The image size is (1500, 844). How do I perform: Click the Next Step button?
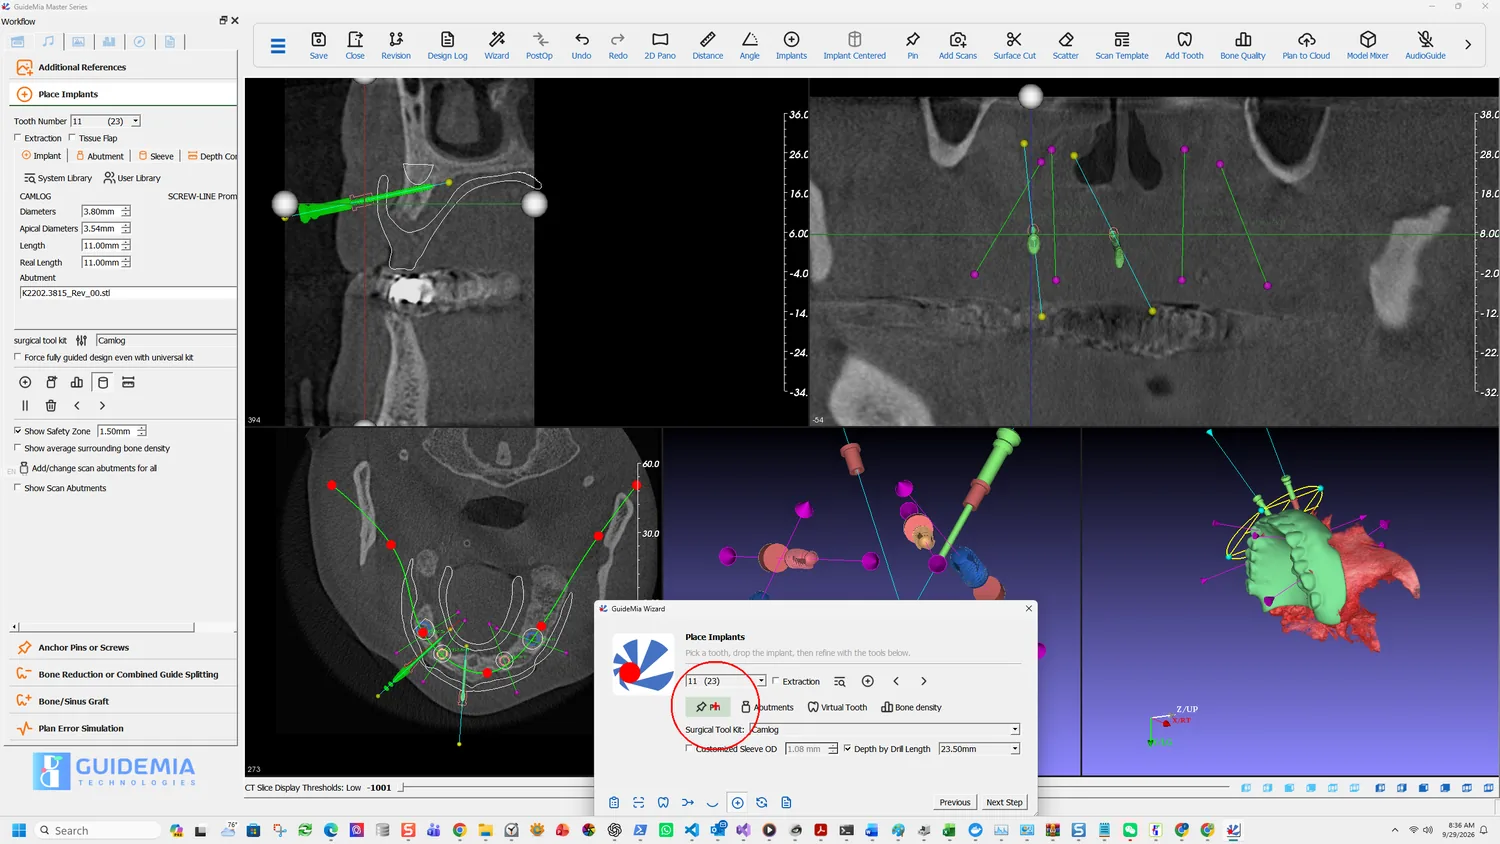point(1004,802)
